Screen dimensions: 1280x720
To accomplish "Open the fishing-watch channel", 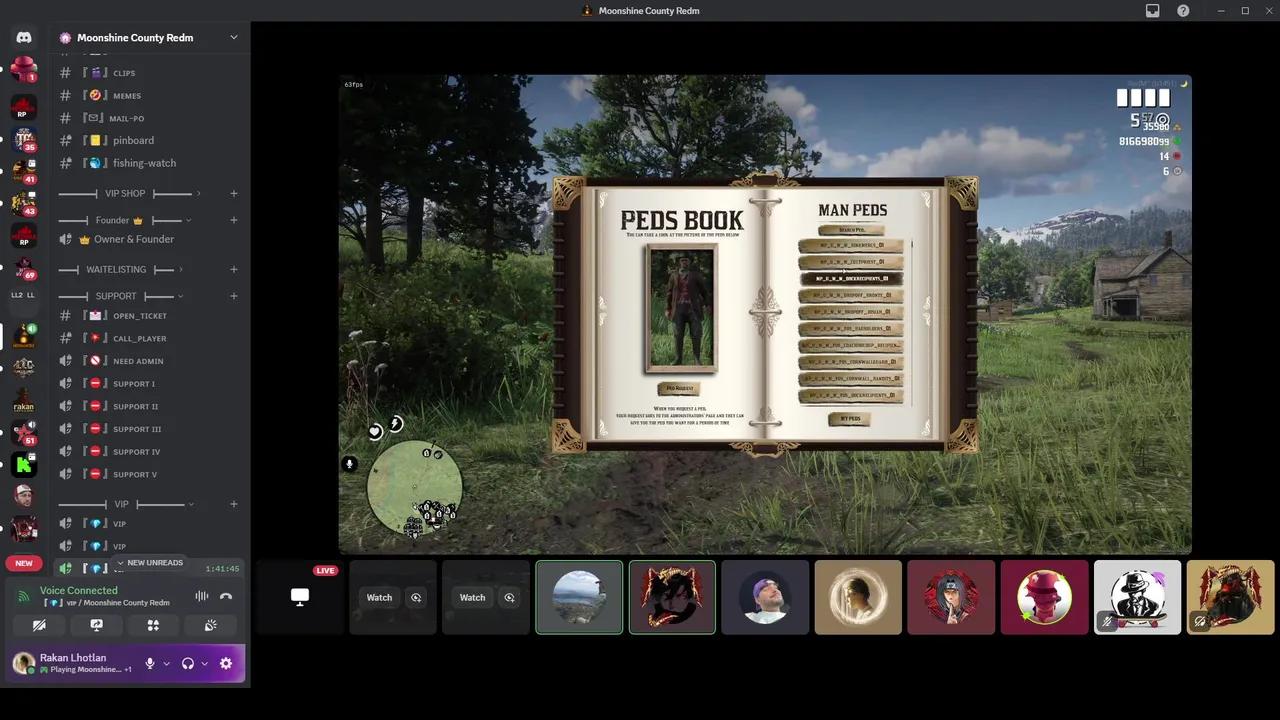I will (150, 163).
